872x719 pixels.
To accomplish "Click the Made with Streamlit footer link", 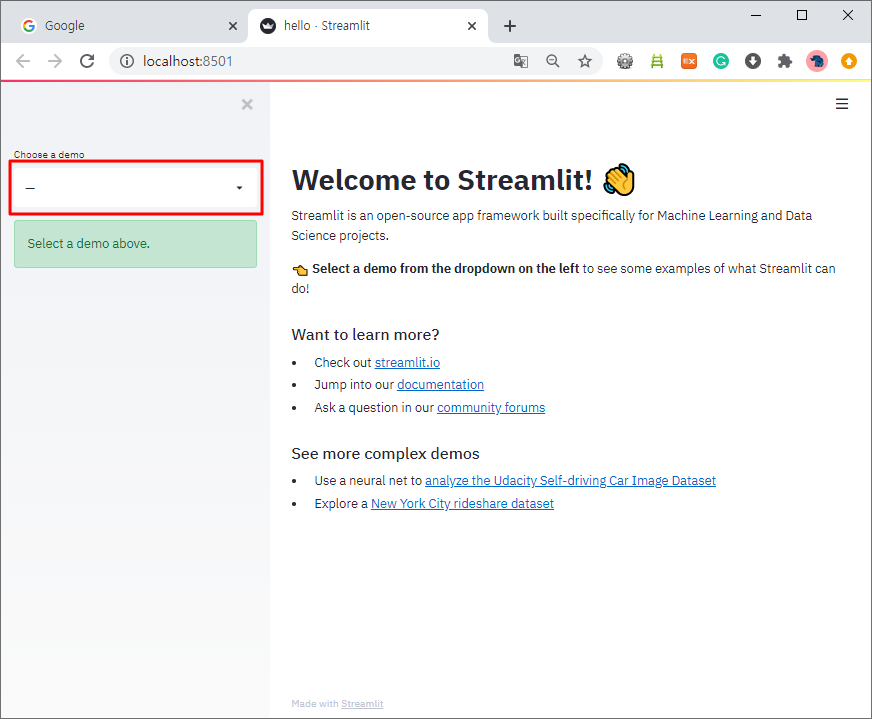I will [x=362, y=703].
